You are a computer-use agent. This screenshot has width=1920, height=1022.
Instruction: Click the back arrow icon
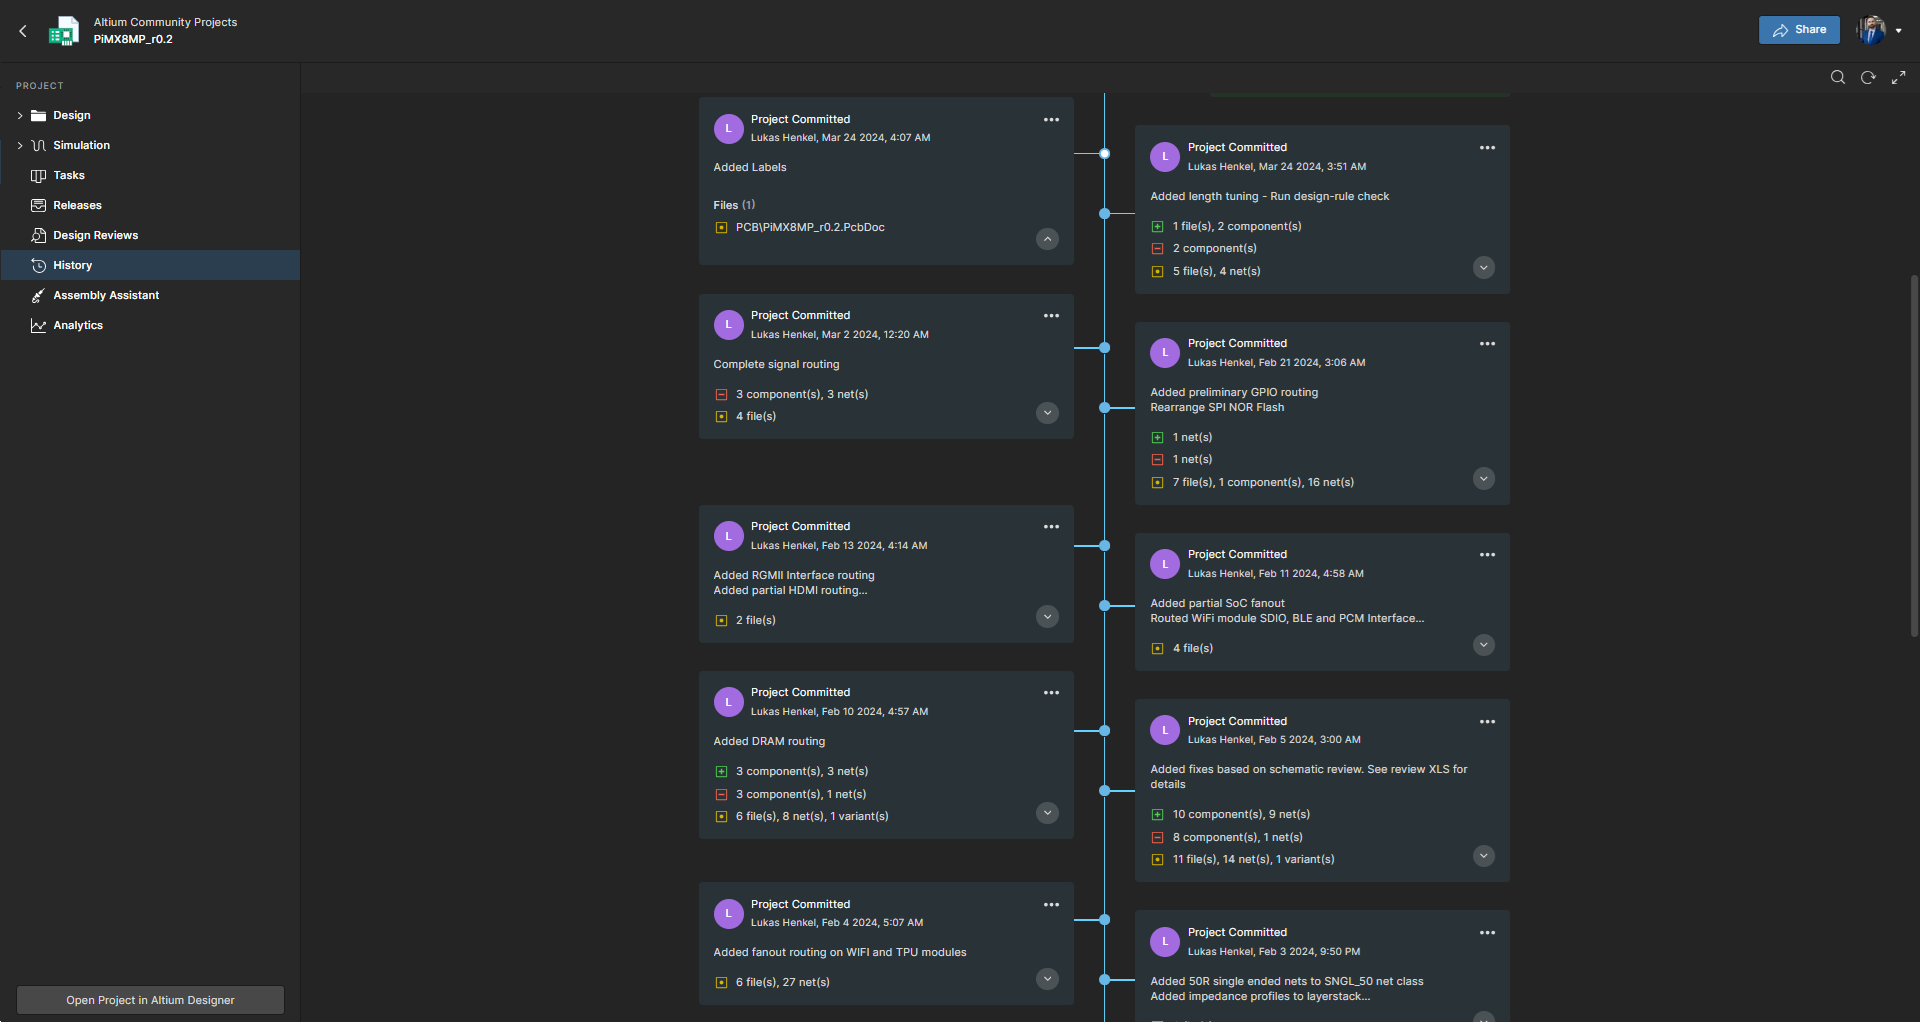point(23,31)
